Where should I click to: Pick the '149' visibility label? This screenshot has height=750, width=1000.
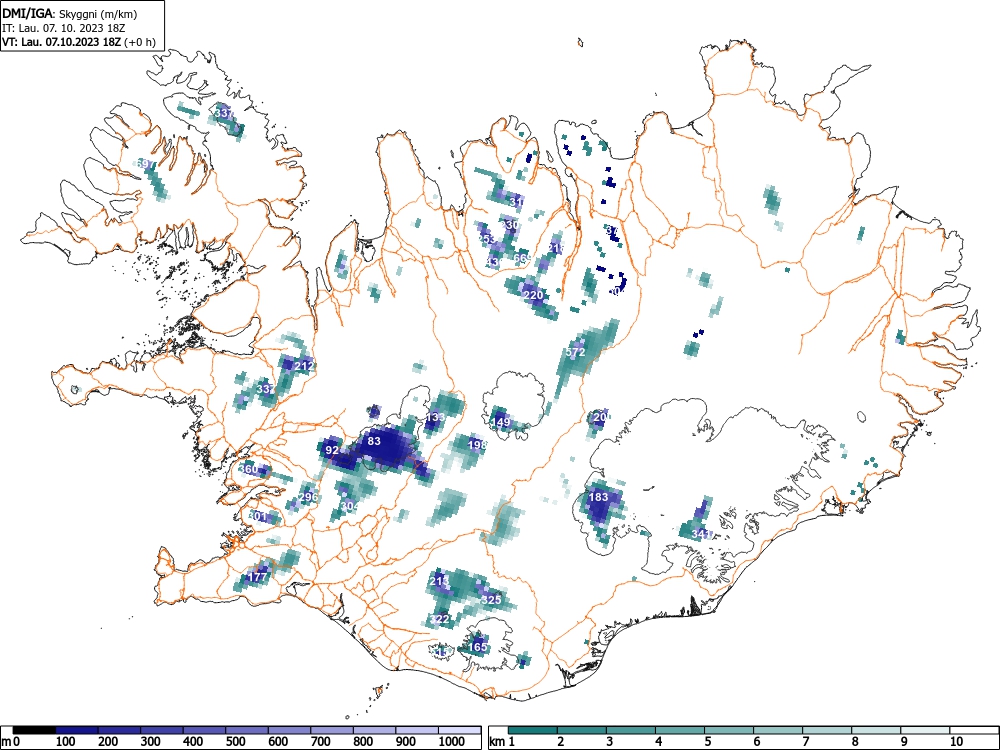501,422
